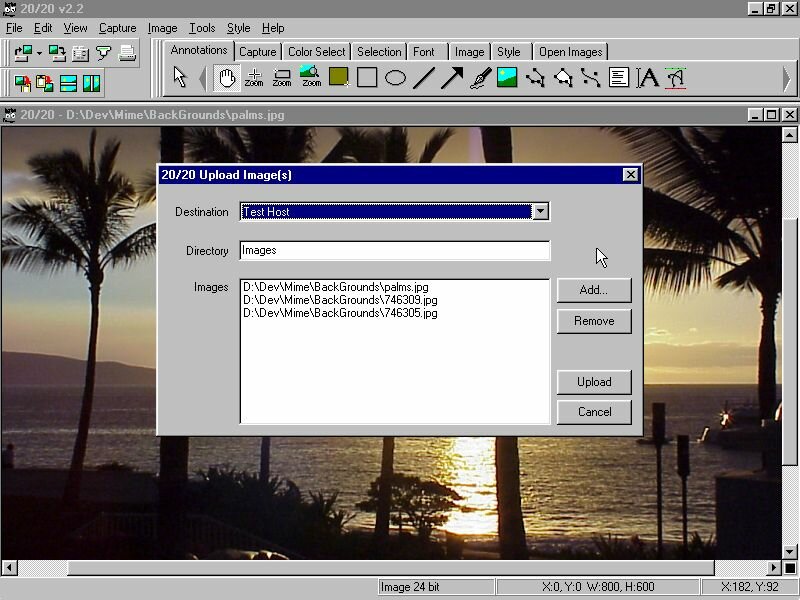Select the text block note tool
The height and width of the screenshot is (600, 800).
click(x=619, y=77)
